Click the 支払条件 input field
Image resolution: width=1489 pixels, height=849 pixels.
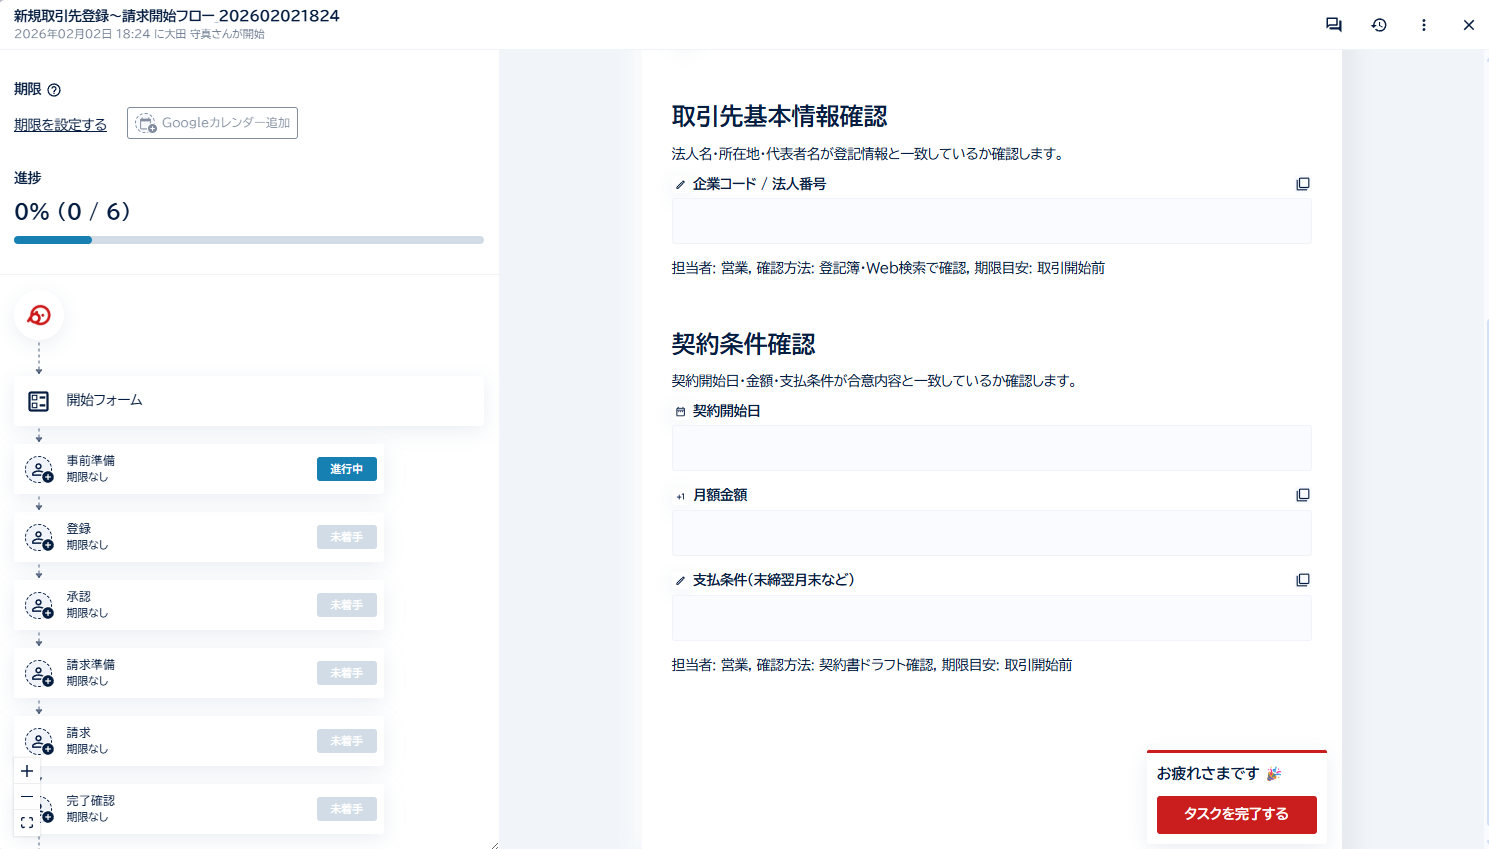pos(991,618)
